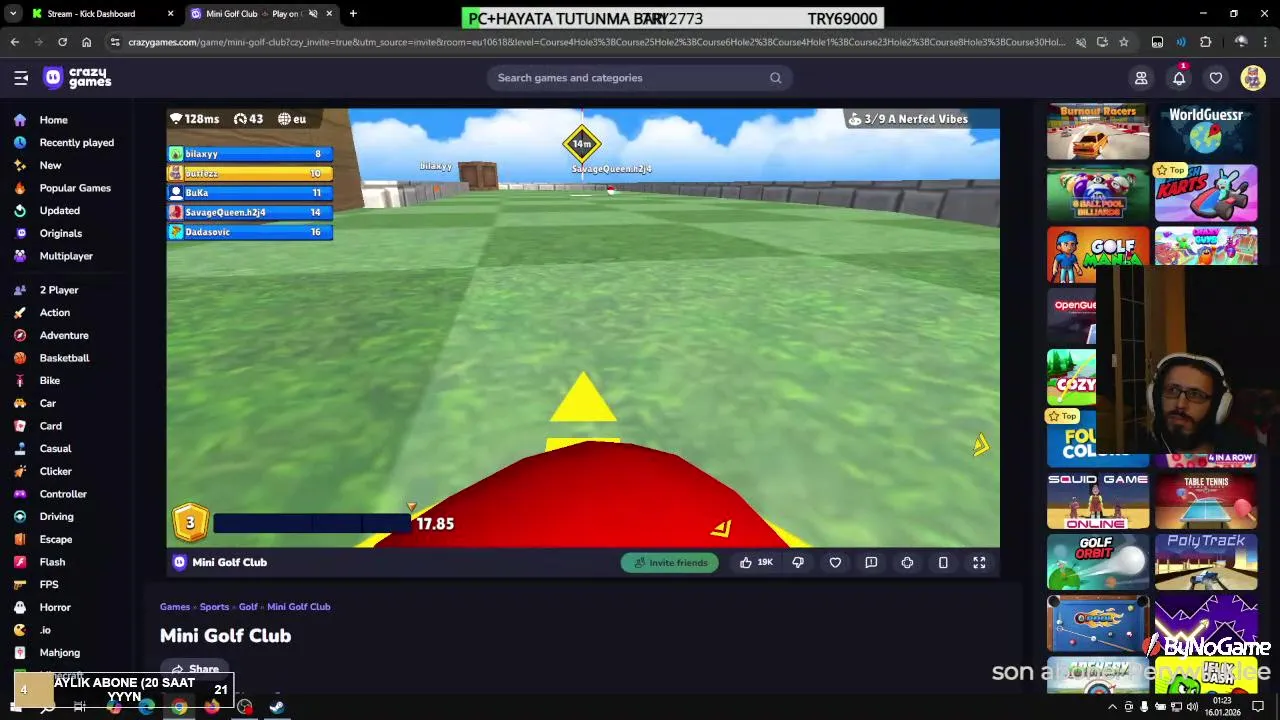Click the Horror category icon
This screenshot has height=720, width=1280.
20,607
